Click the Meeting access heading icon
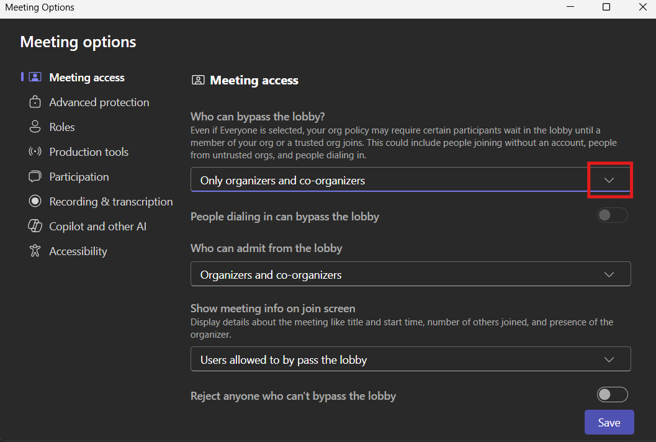656x442 pixels. coord(198,80)
